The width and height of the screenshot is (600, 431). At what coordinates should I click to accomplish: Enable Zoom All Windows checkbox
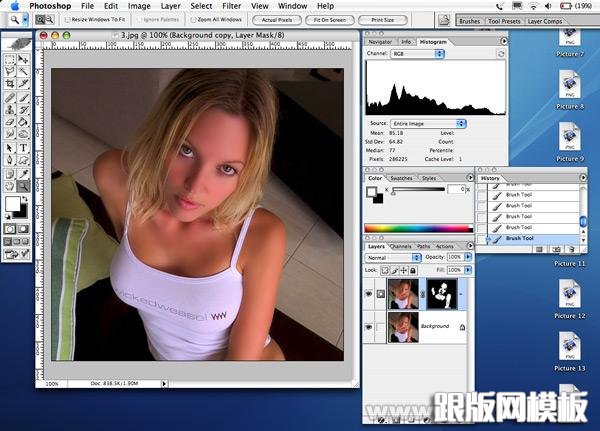coord(193,19)
